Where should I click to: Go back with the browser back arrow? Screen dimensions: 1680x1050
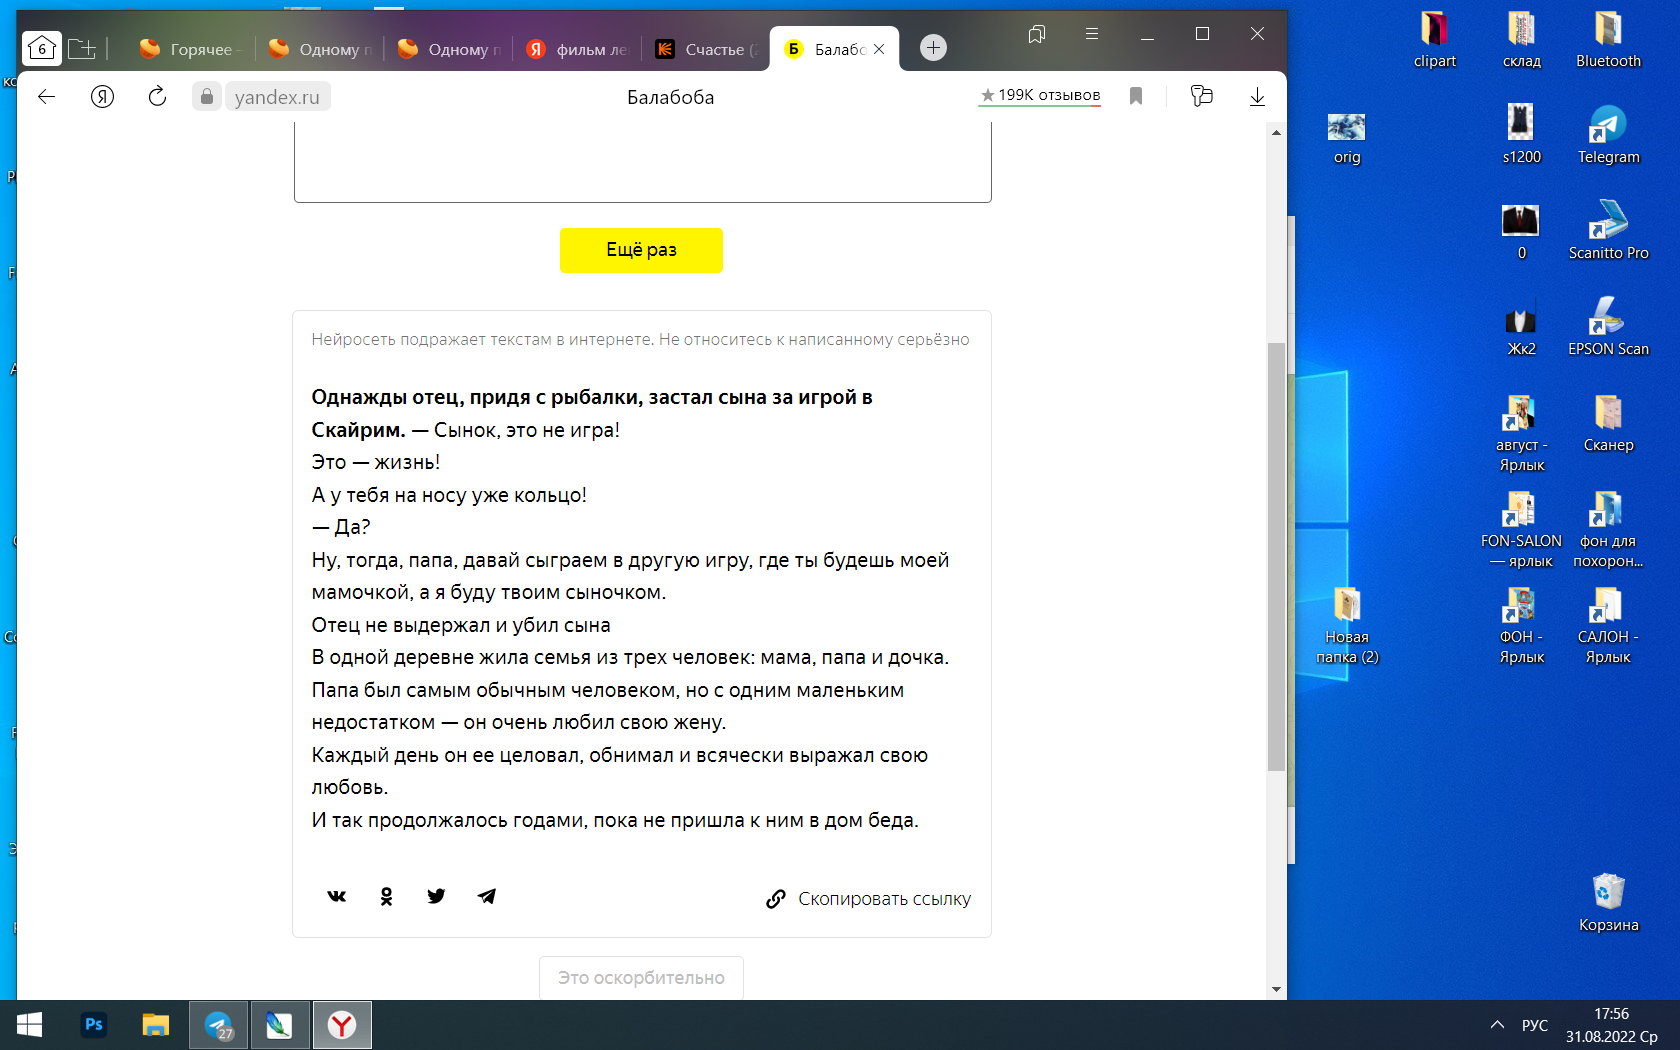[46, 97]
